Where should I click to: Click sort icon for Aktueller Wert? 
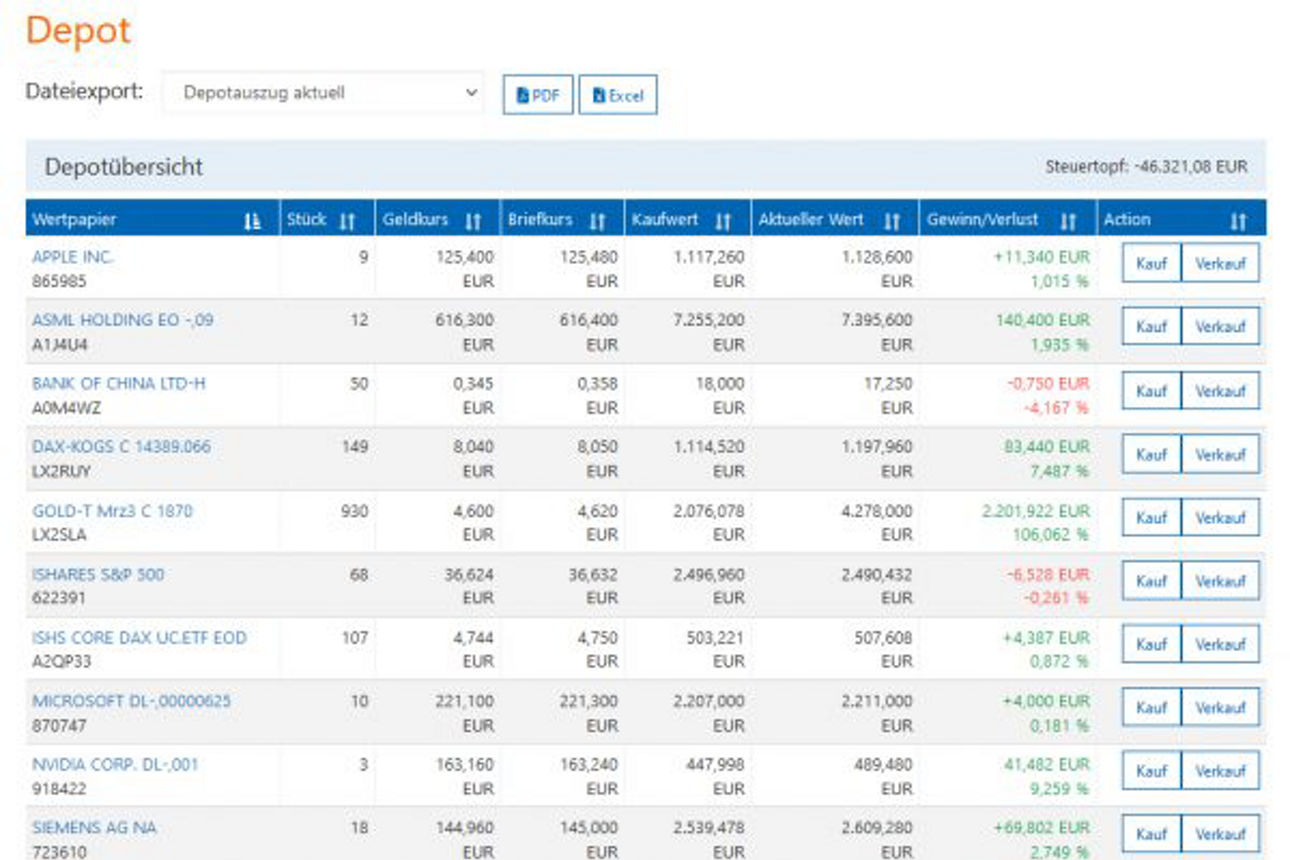[x=893, y=221]
